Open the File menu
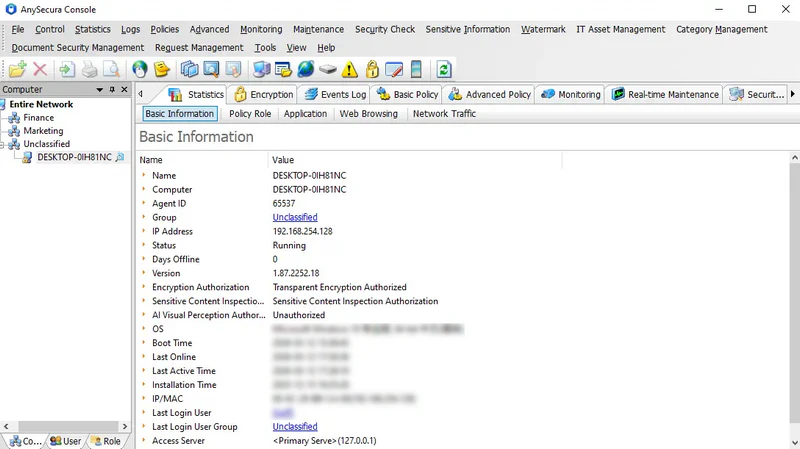Screen dimensions: 800x449 coord(18,30)
